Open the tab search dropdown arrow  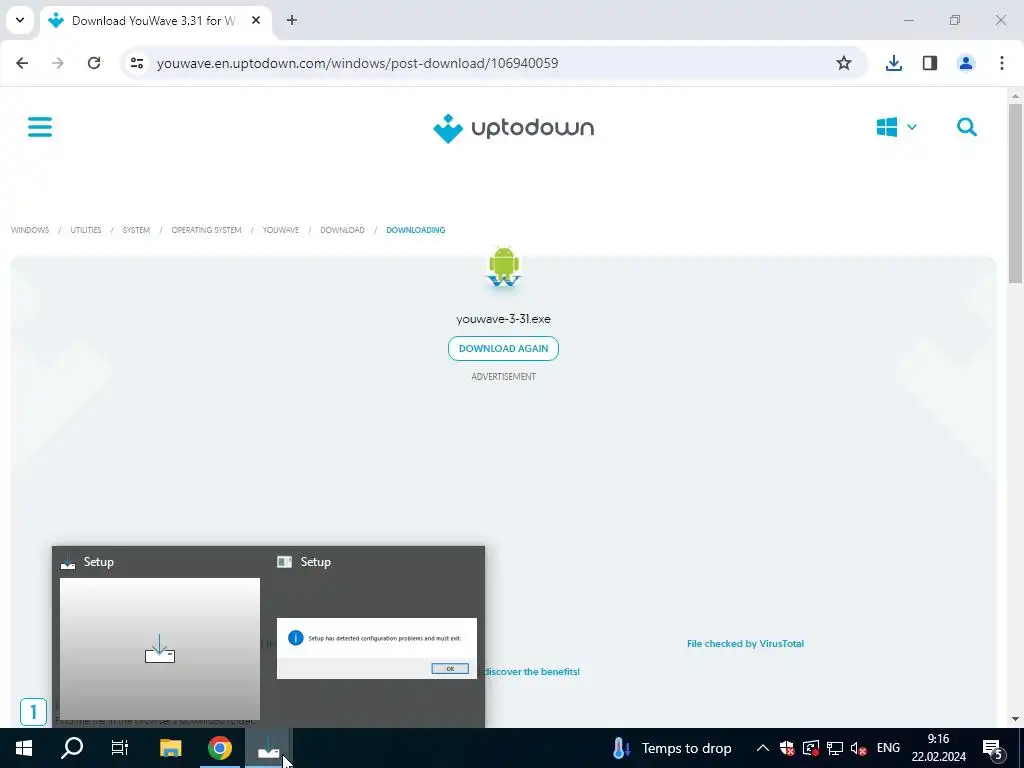(20, 20)
